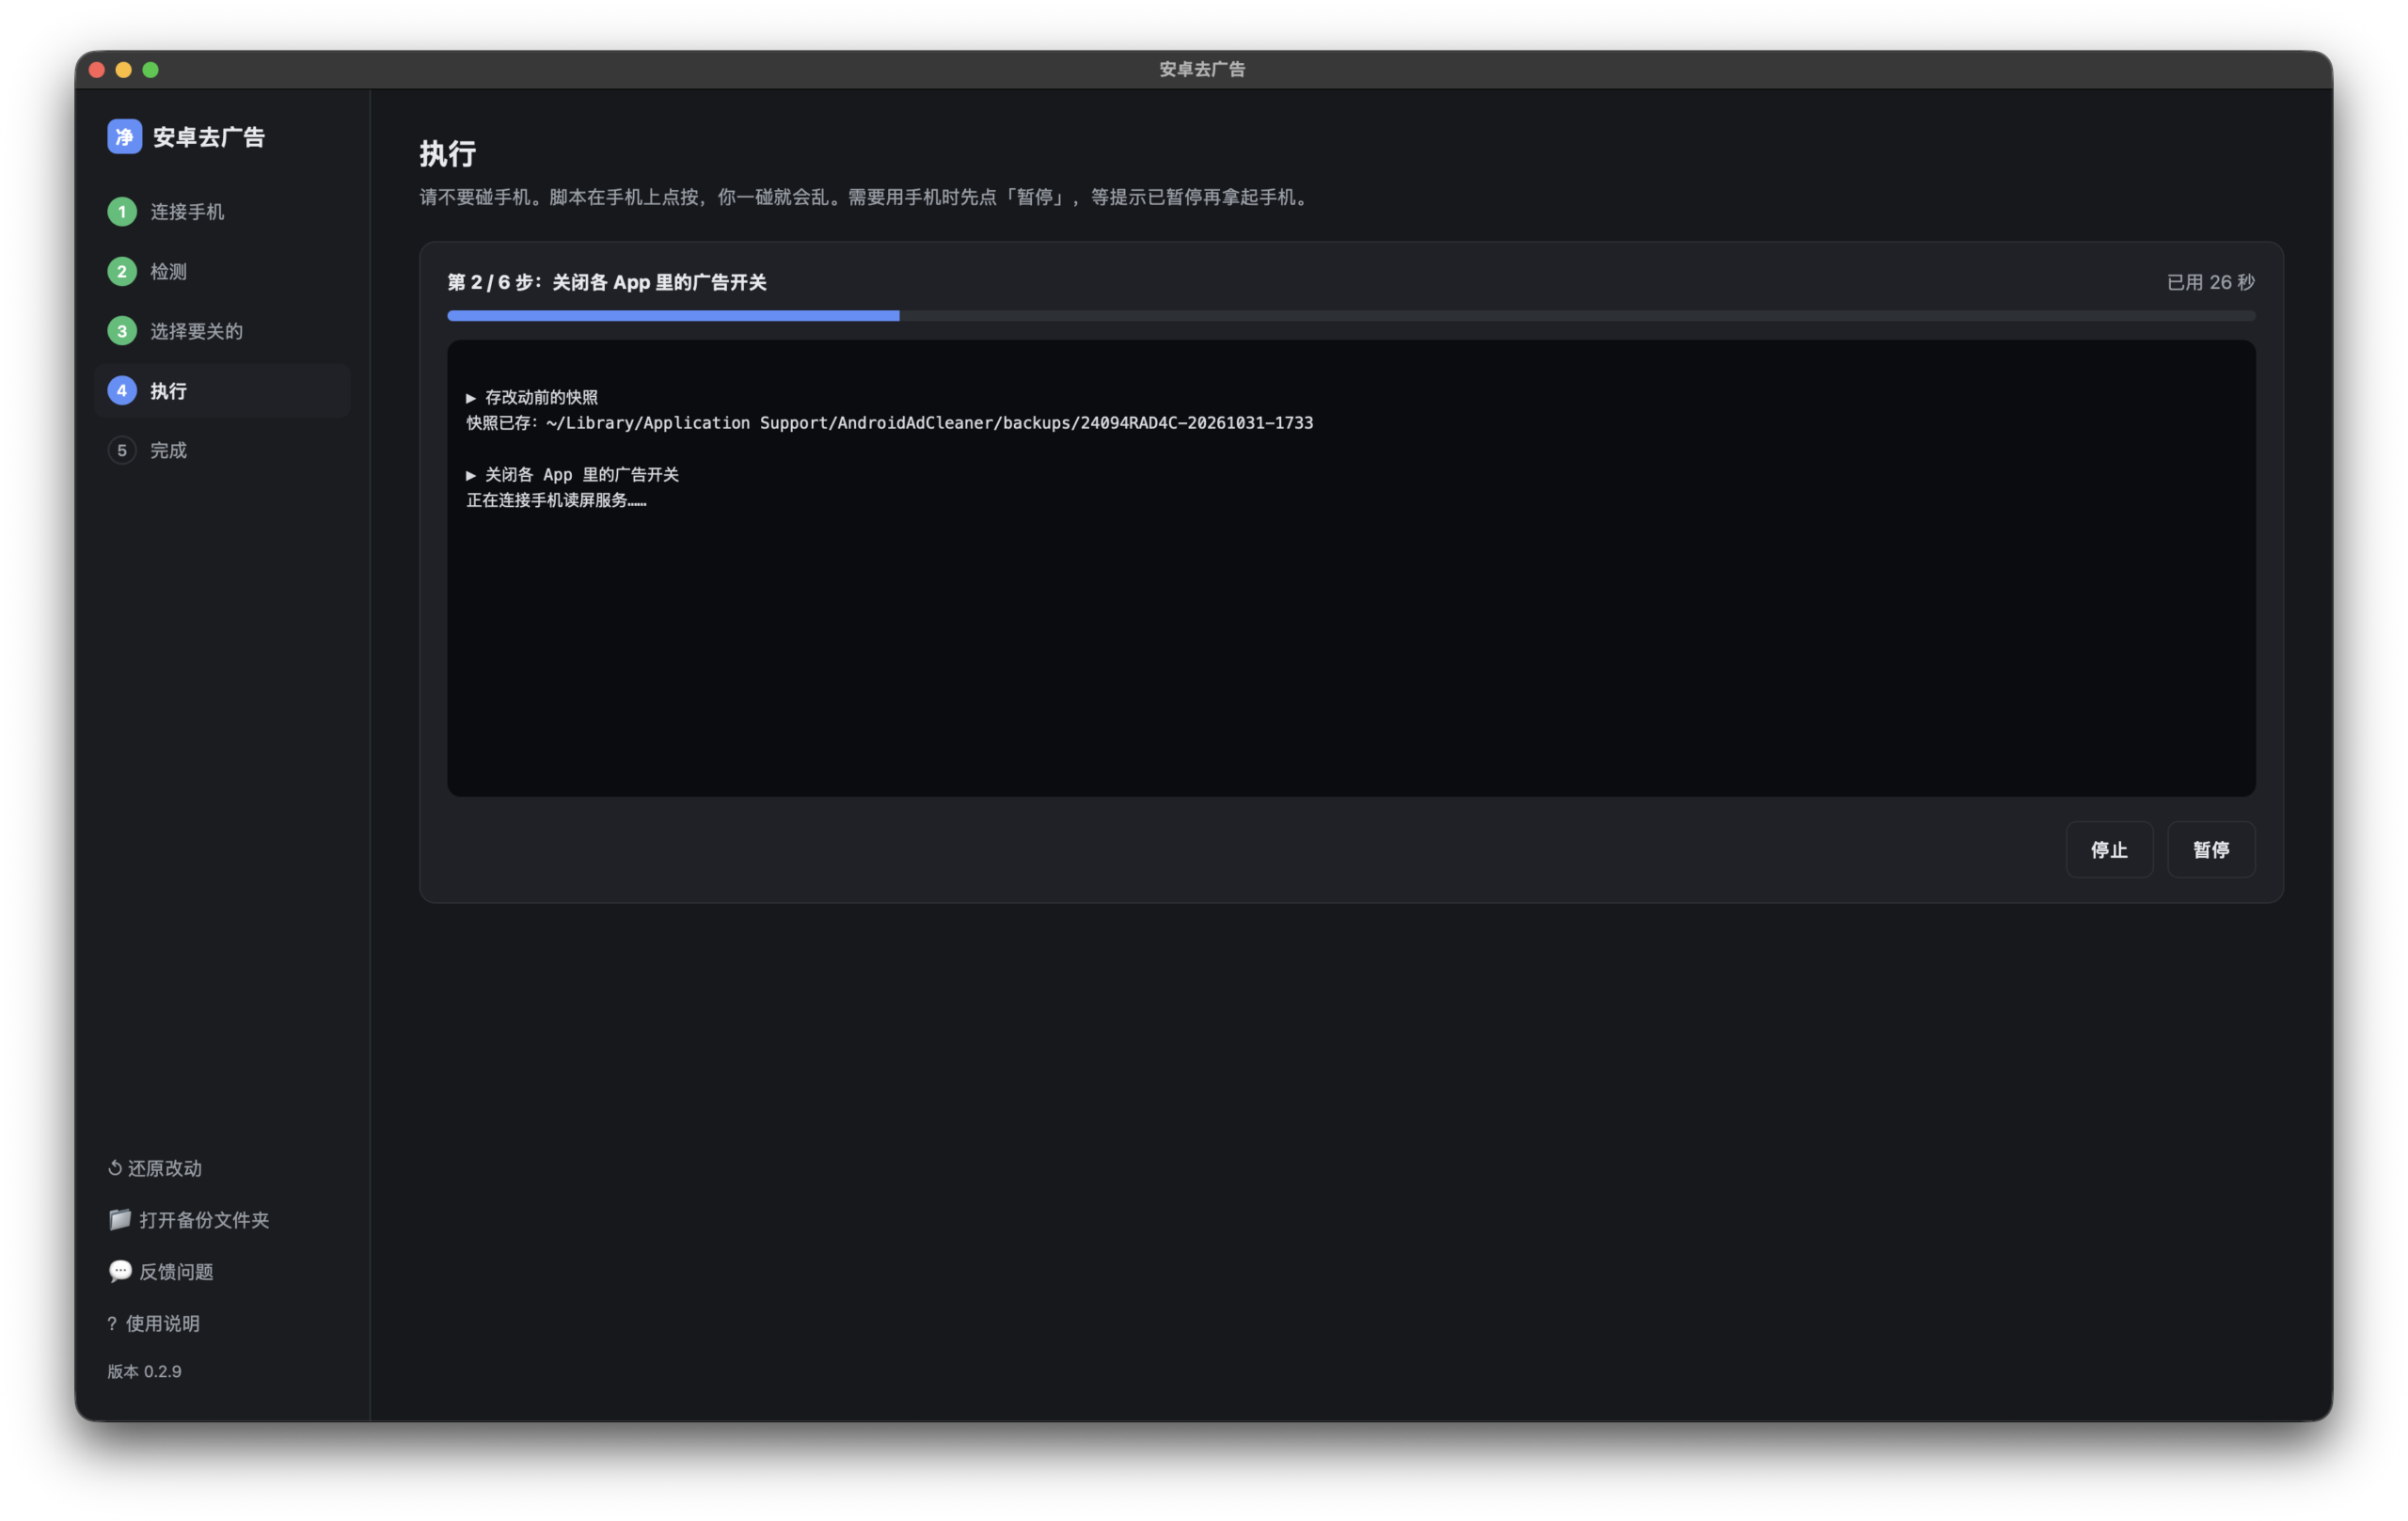
Task: Click the 请不要碰手机 instruction text
Action: [x=865, y=197]
